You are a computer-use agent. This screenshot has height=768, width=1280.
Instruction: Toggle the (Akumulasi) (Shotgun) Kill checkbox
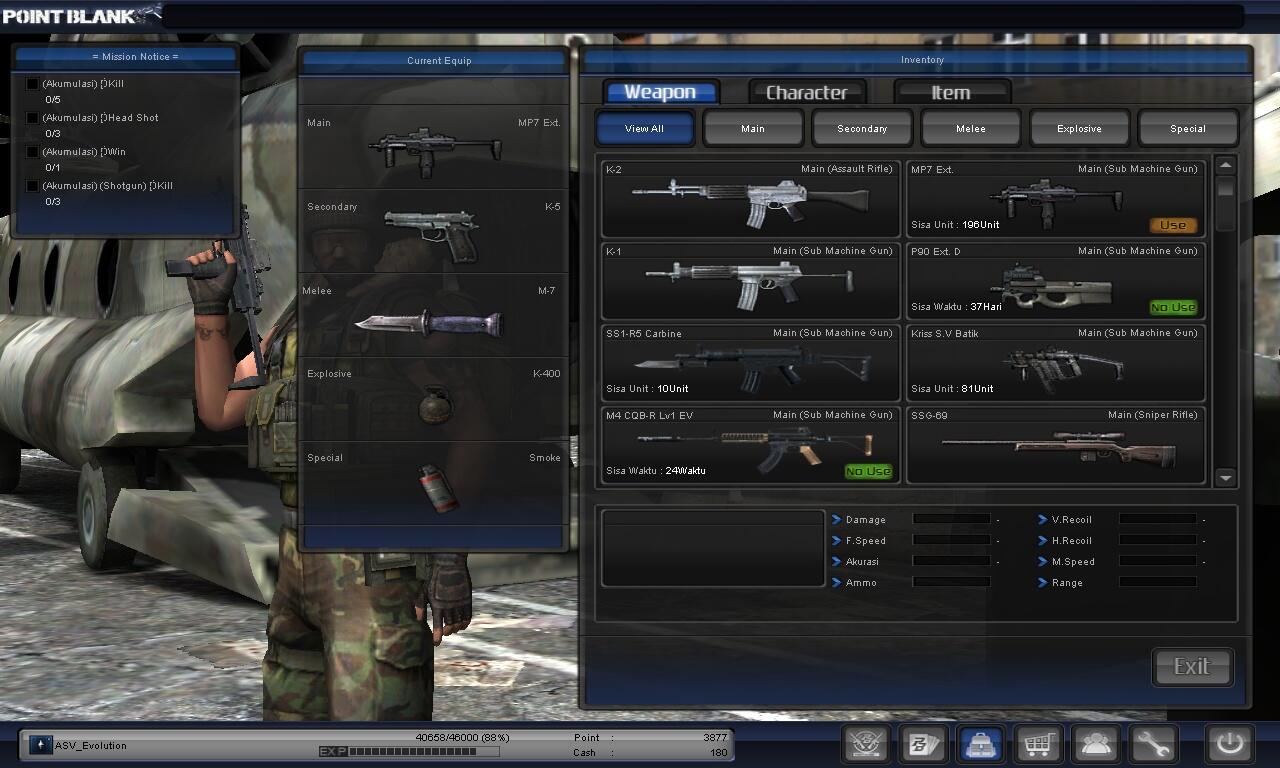tap(32, 186)
